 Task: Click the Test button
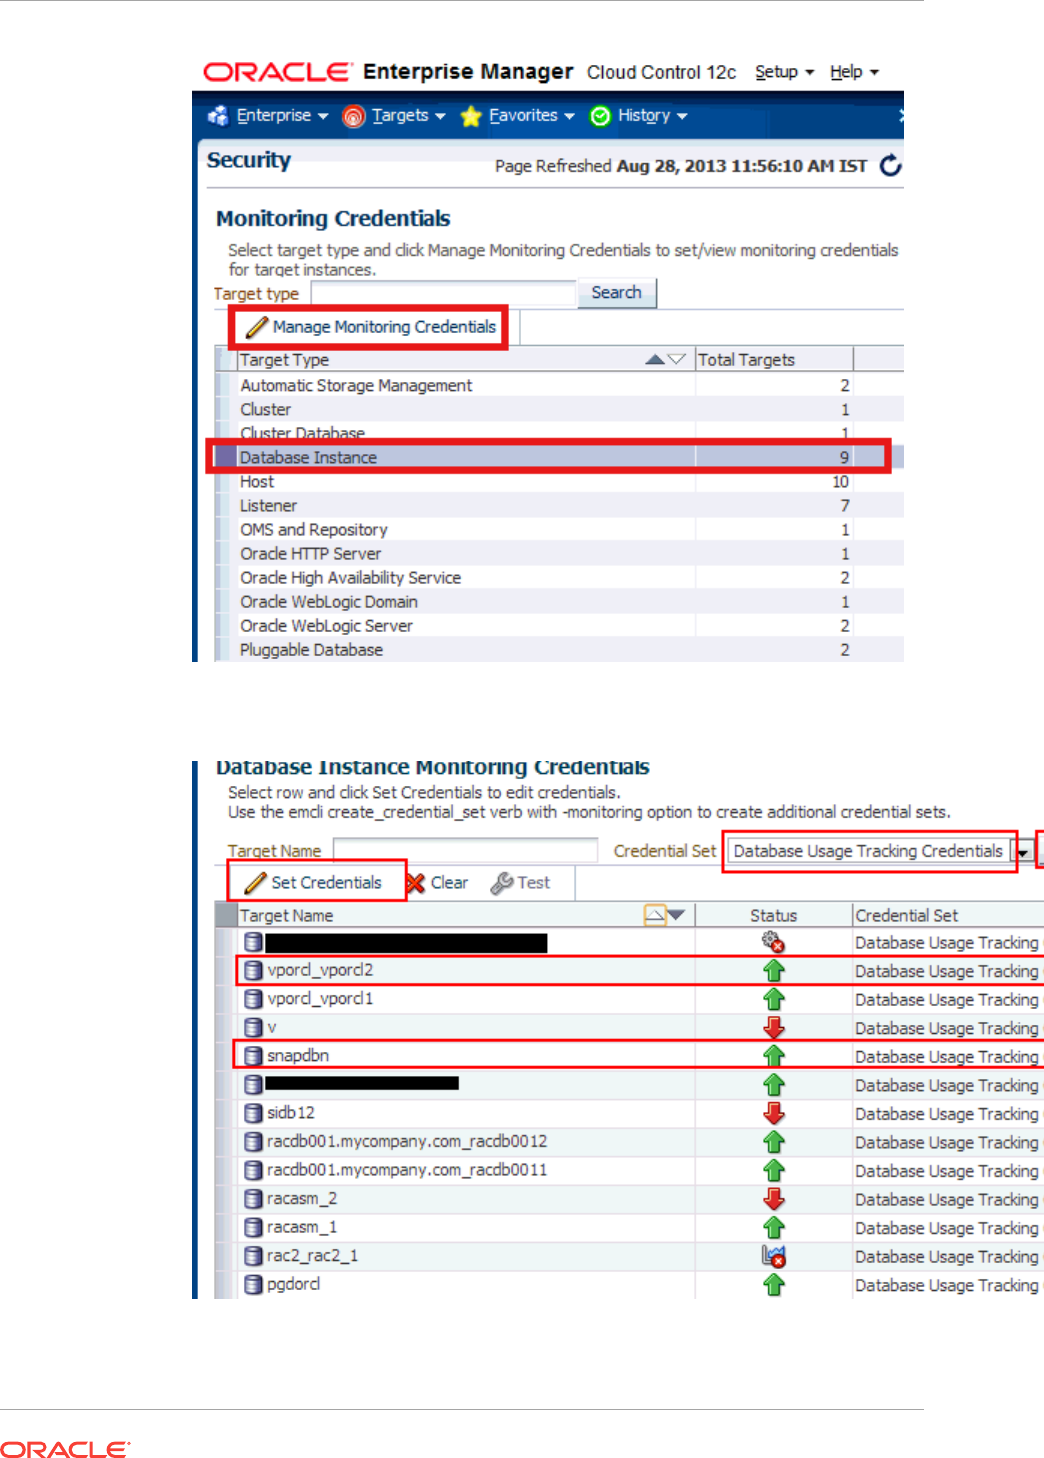point(520,882)
